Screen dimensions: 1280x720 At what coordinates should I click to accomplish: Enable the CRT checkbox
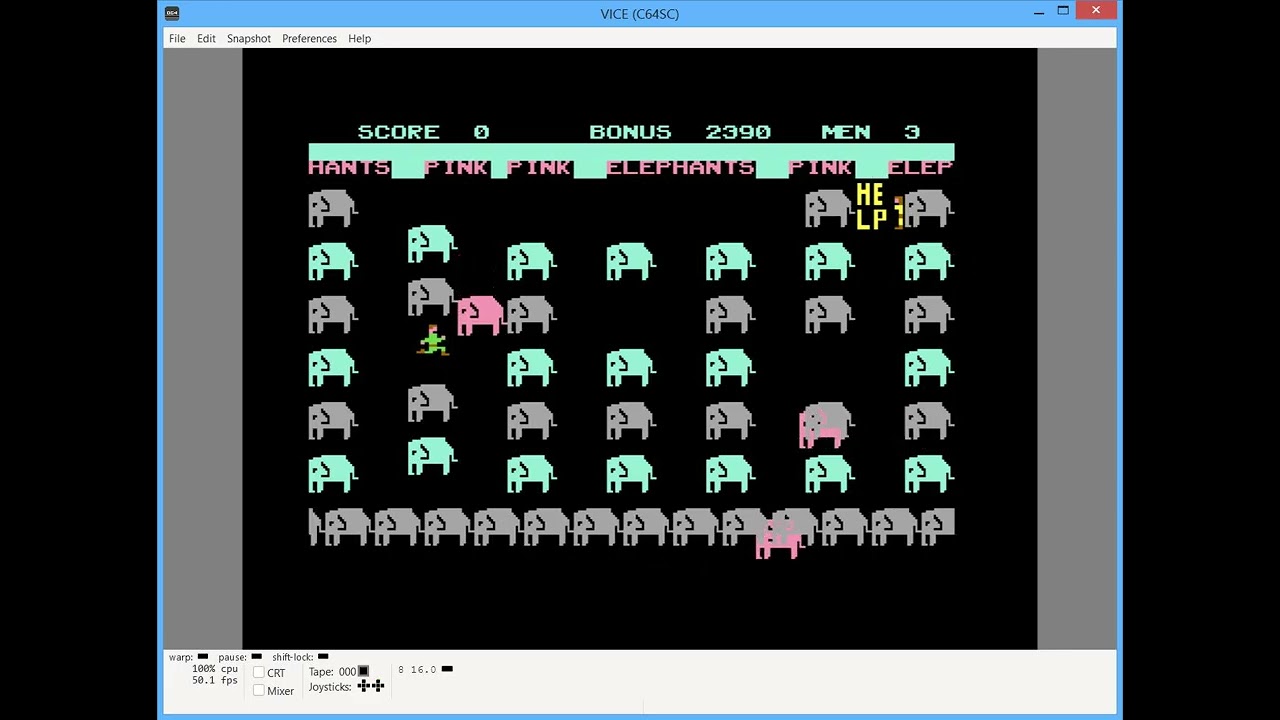coord(259,673)
